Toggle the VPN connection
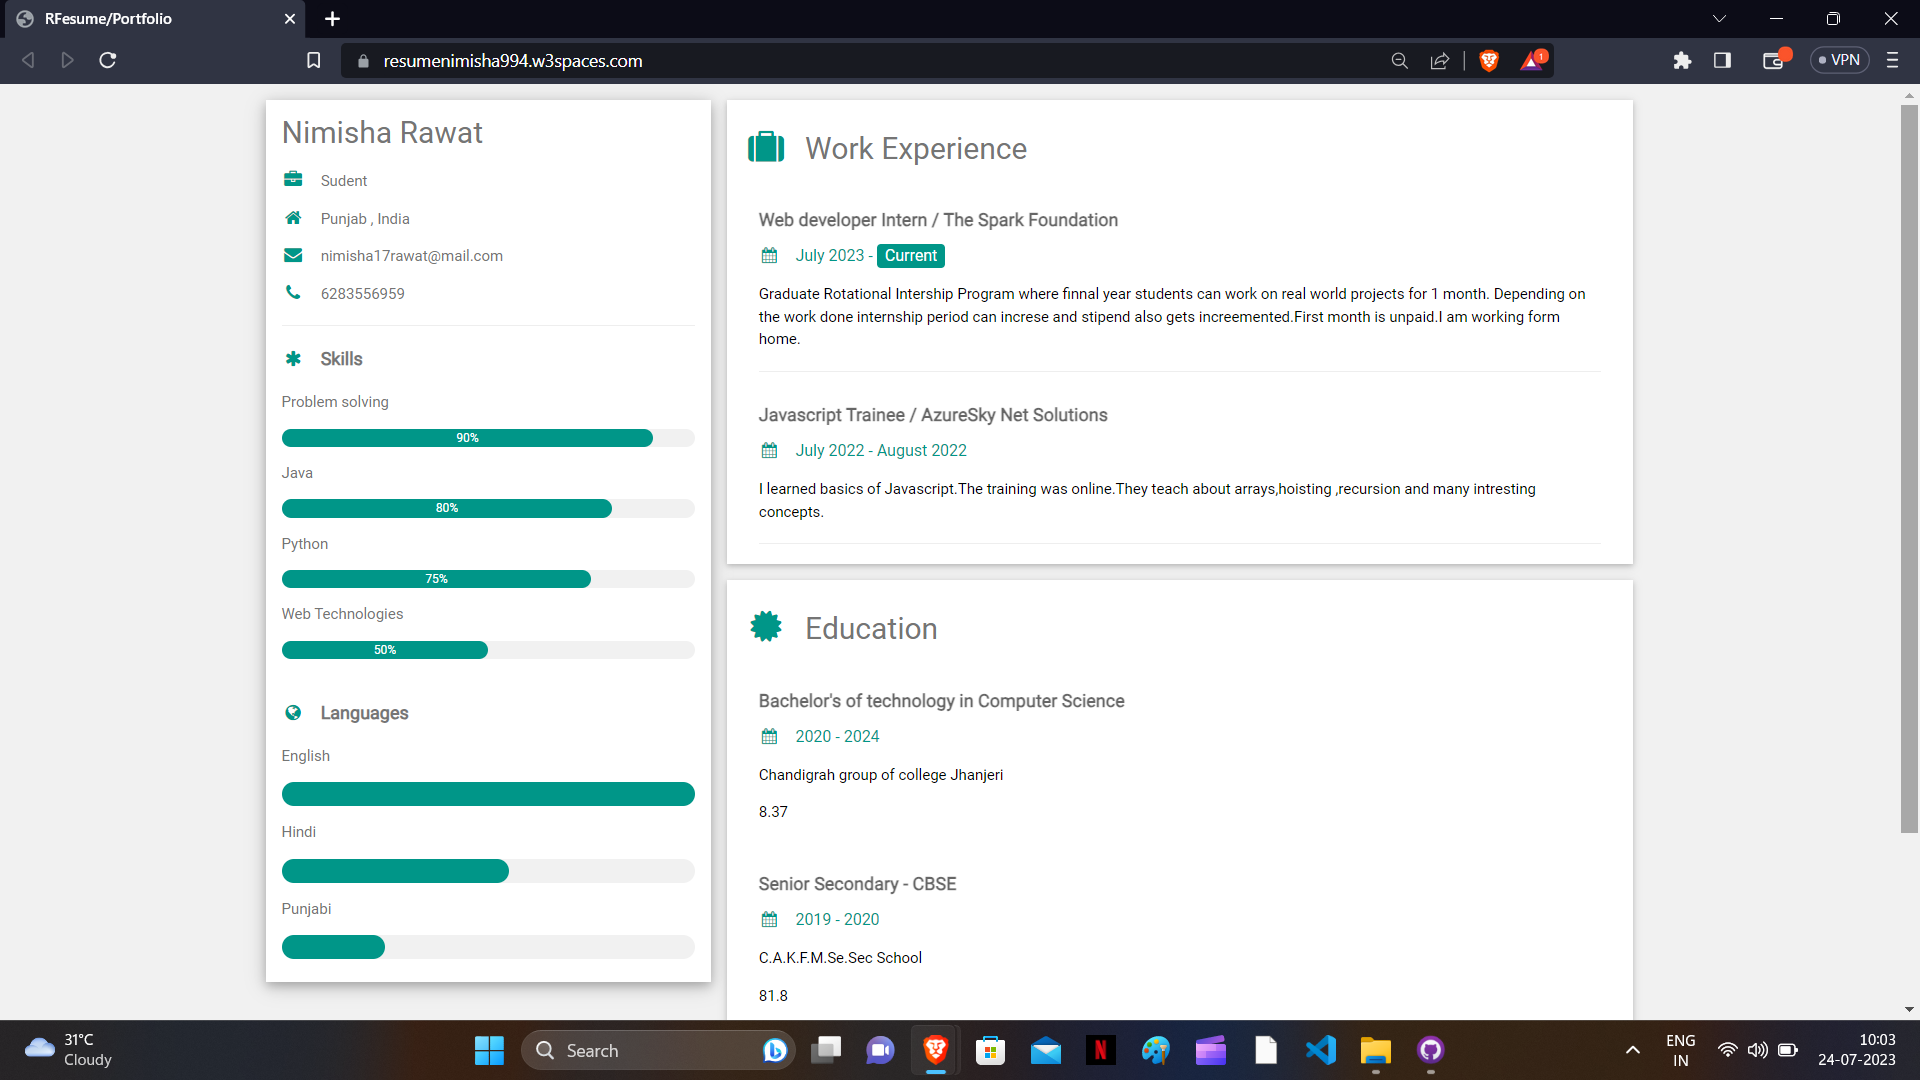 click(x=1839, y=60)
